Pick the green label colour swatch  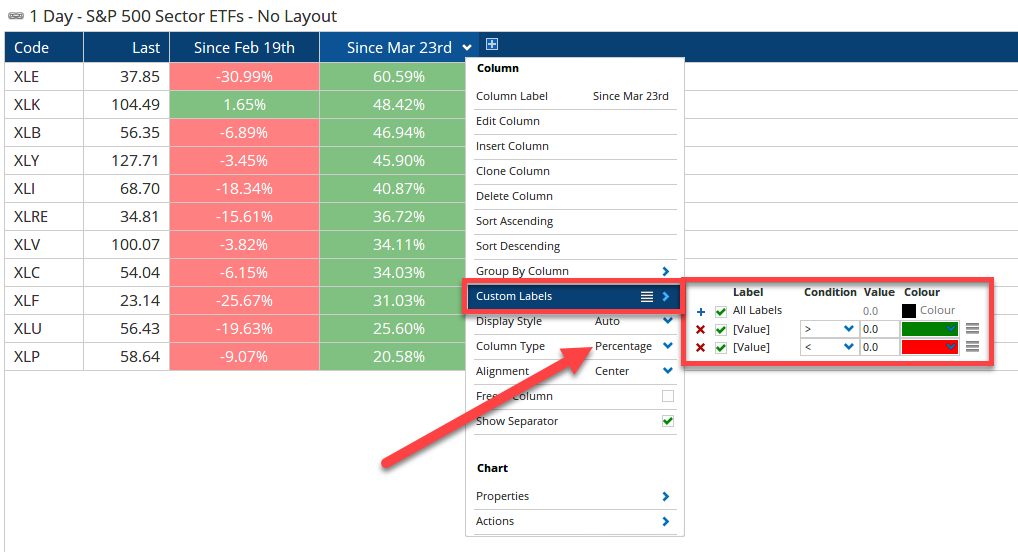click(930, 329)
